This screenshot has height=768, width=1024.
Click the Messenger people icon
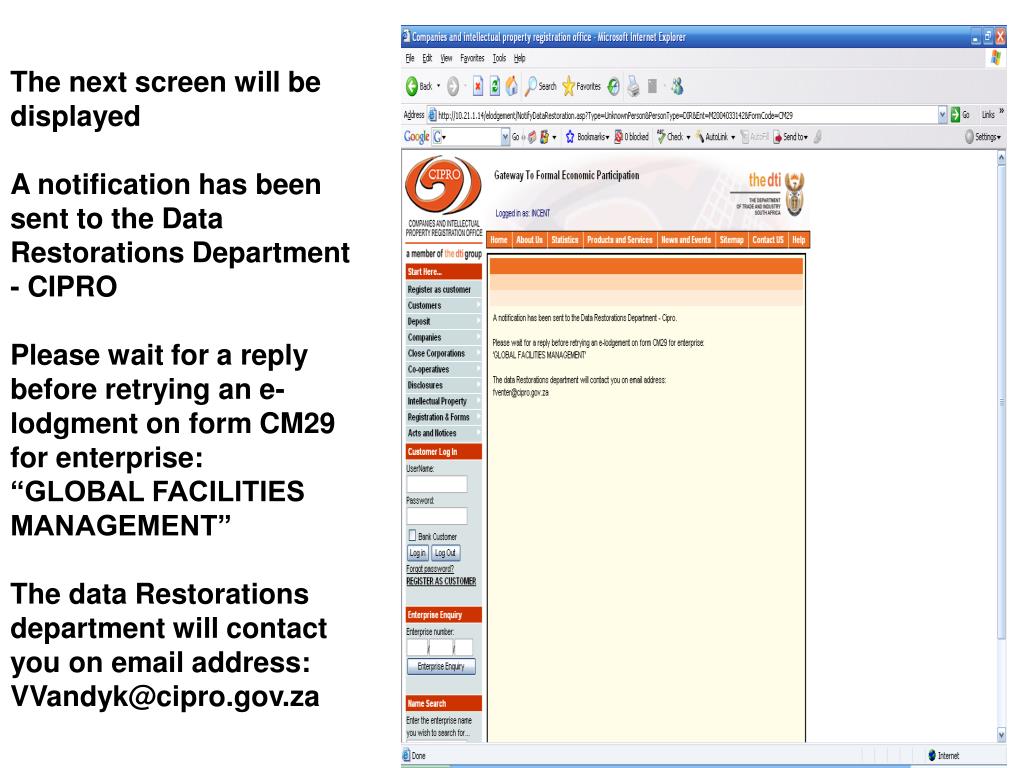(678, 86)
